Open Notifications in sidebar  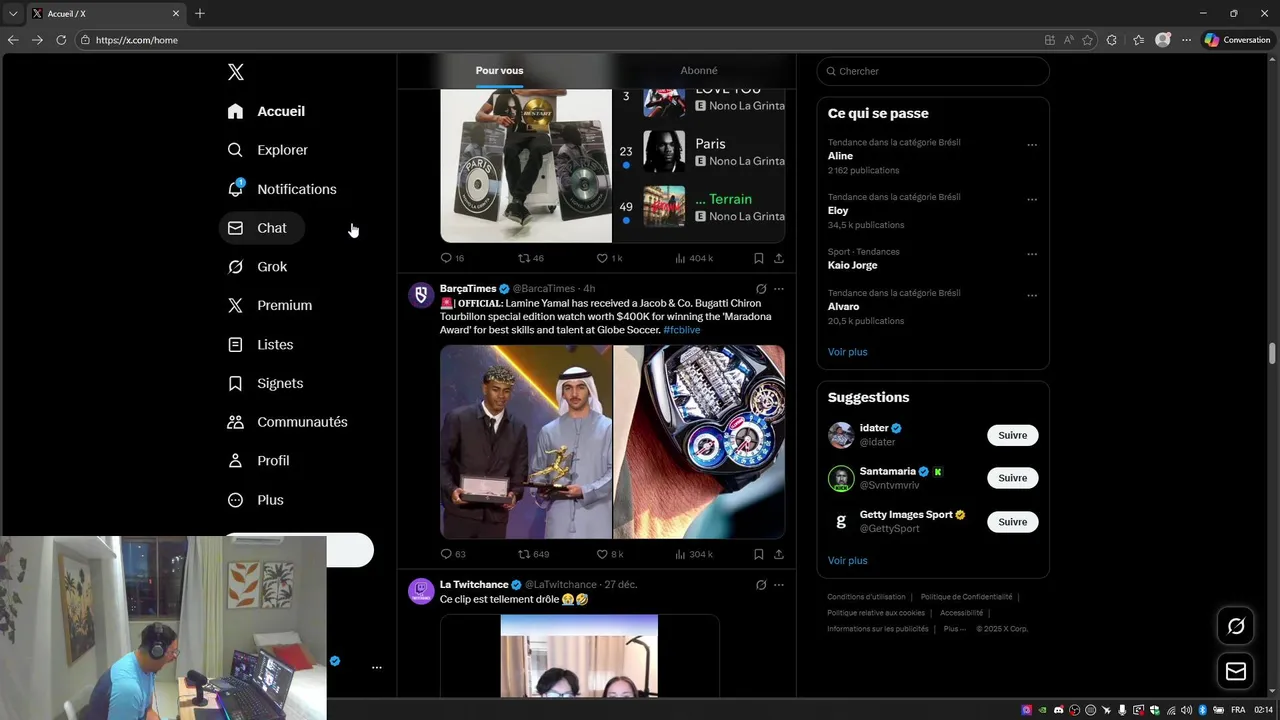282,189
